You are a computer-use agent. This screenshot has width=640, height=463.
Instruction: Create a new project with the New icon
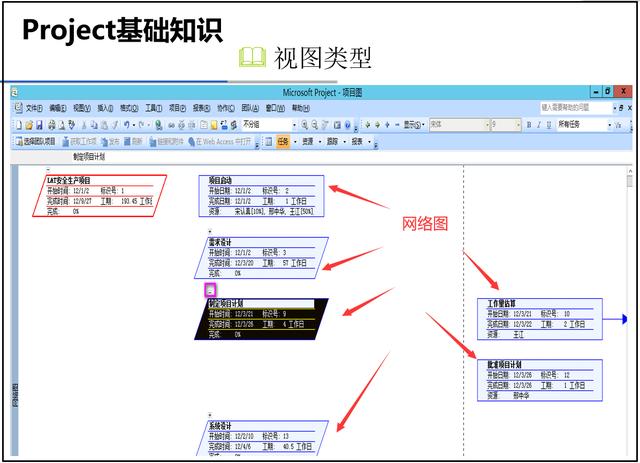click(x=18, y=125)
